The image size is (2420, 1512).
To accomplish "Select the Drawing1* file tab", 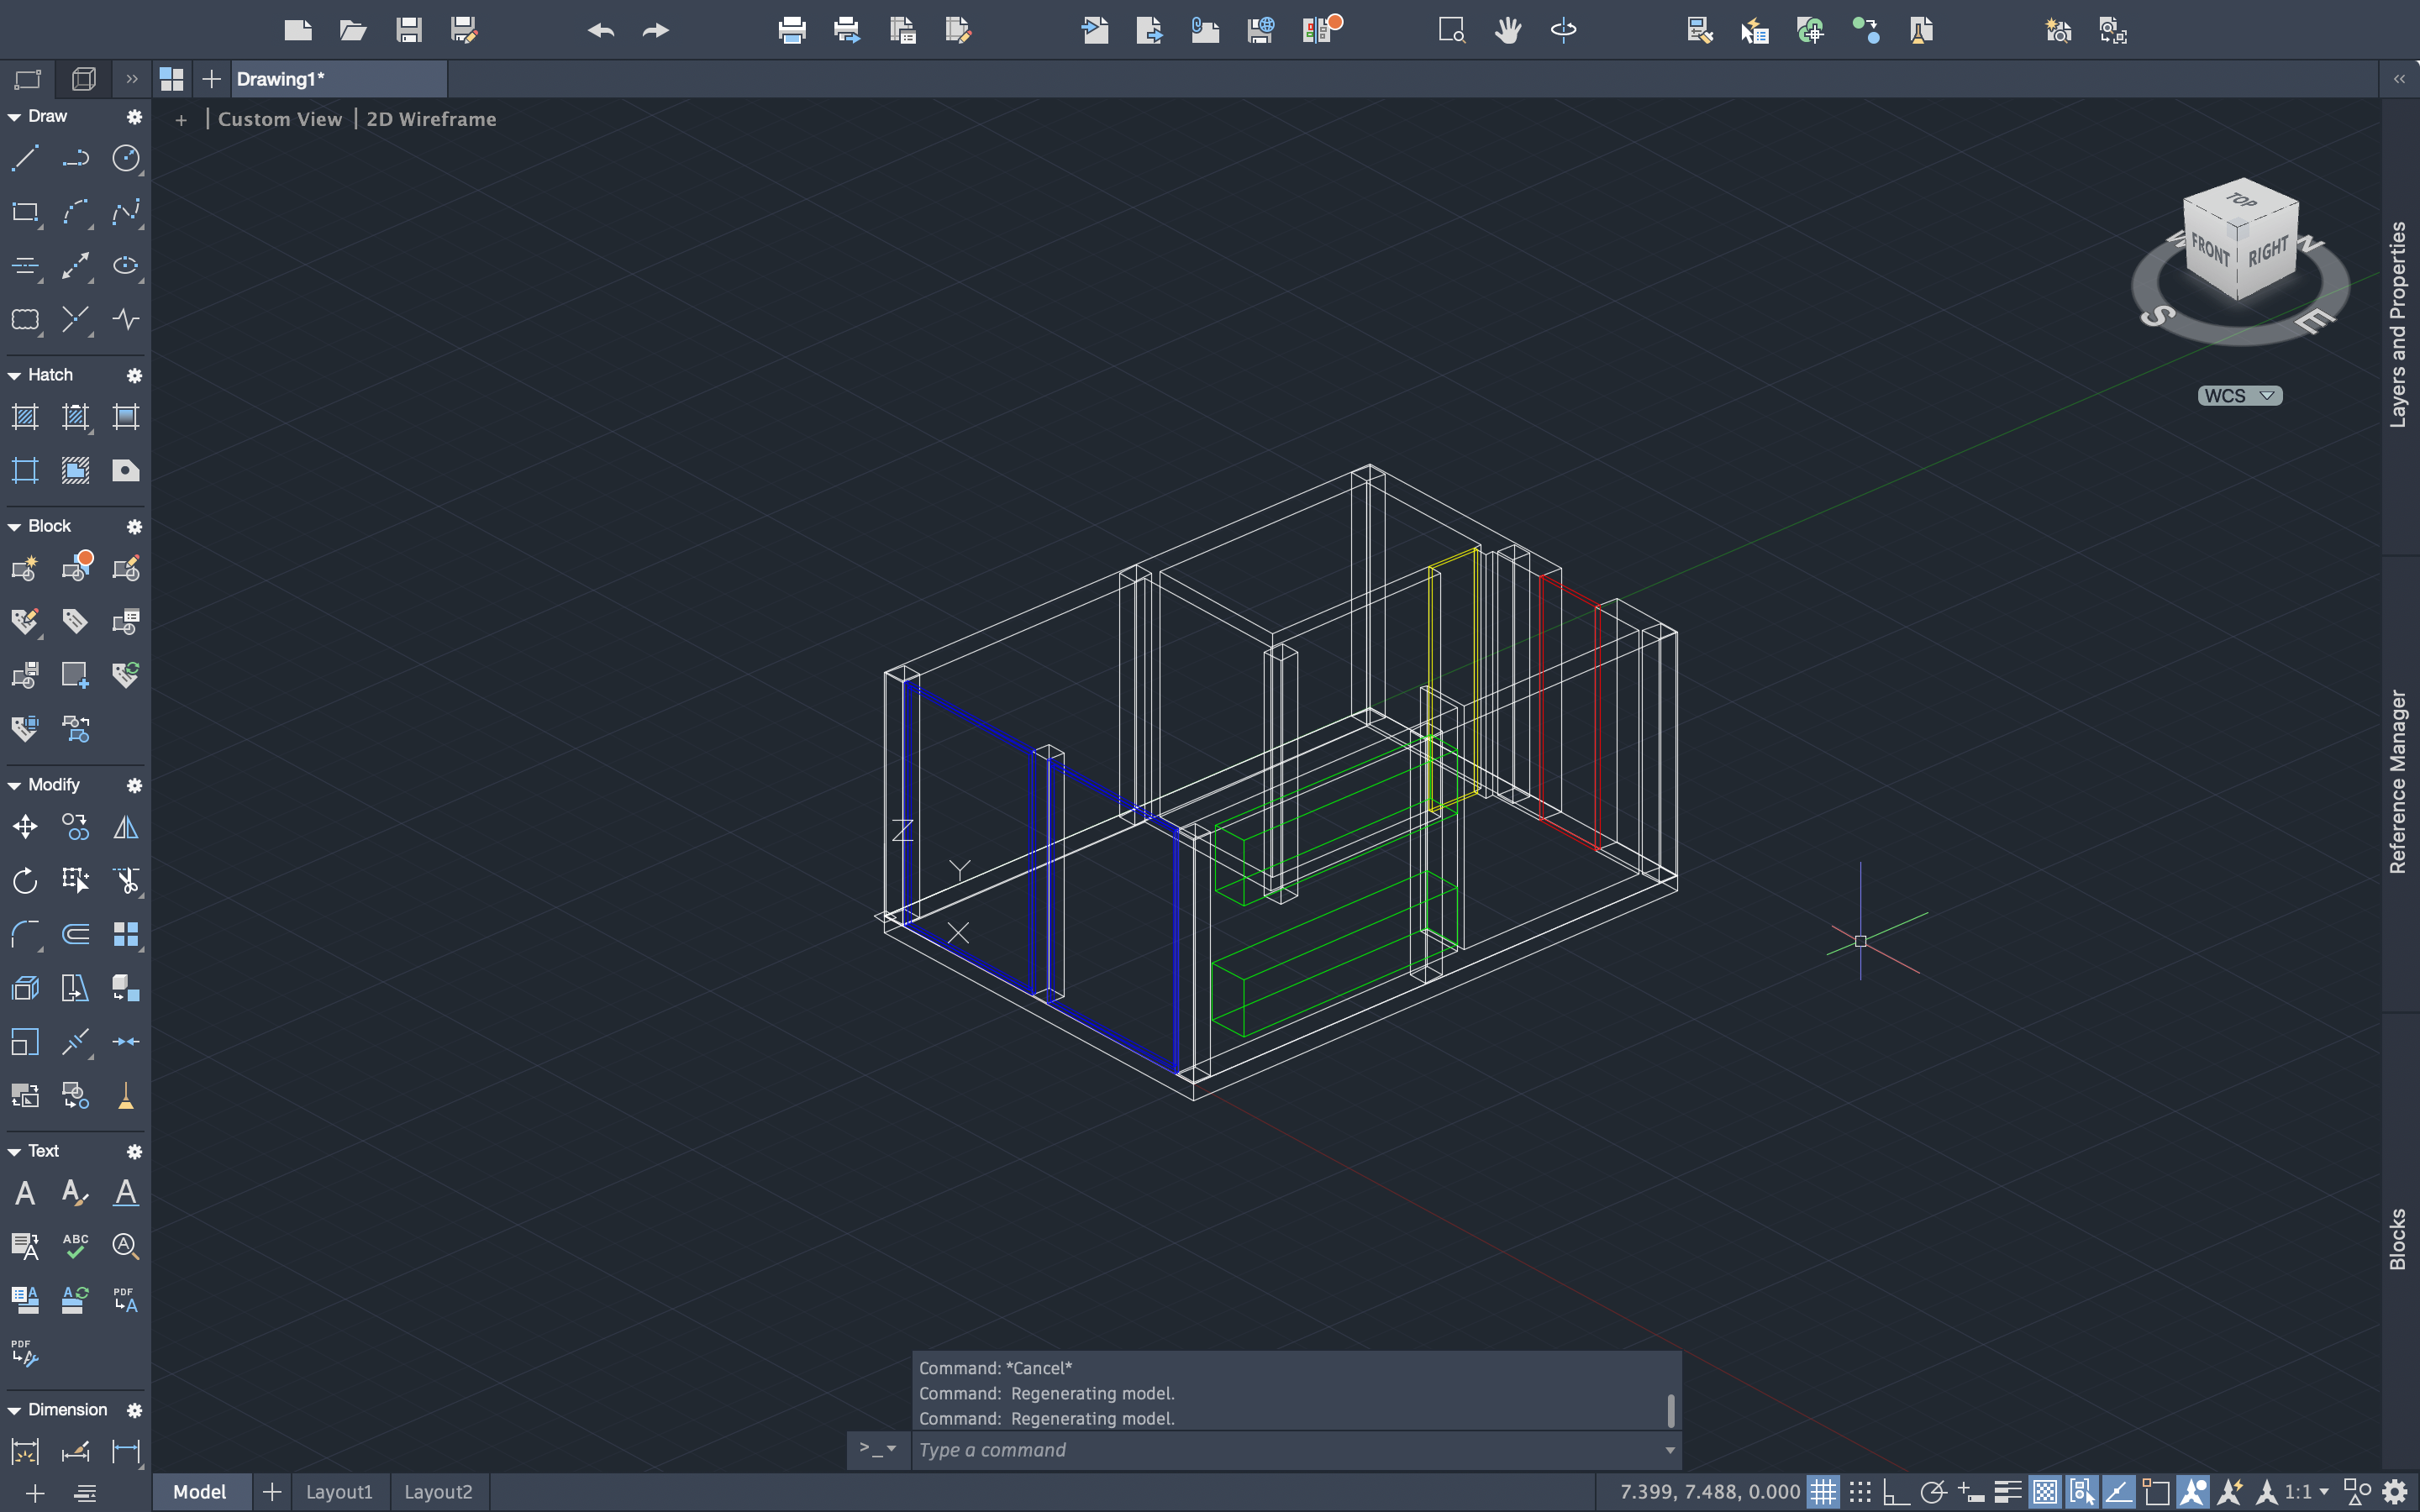I will click(339, 79).
